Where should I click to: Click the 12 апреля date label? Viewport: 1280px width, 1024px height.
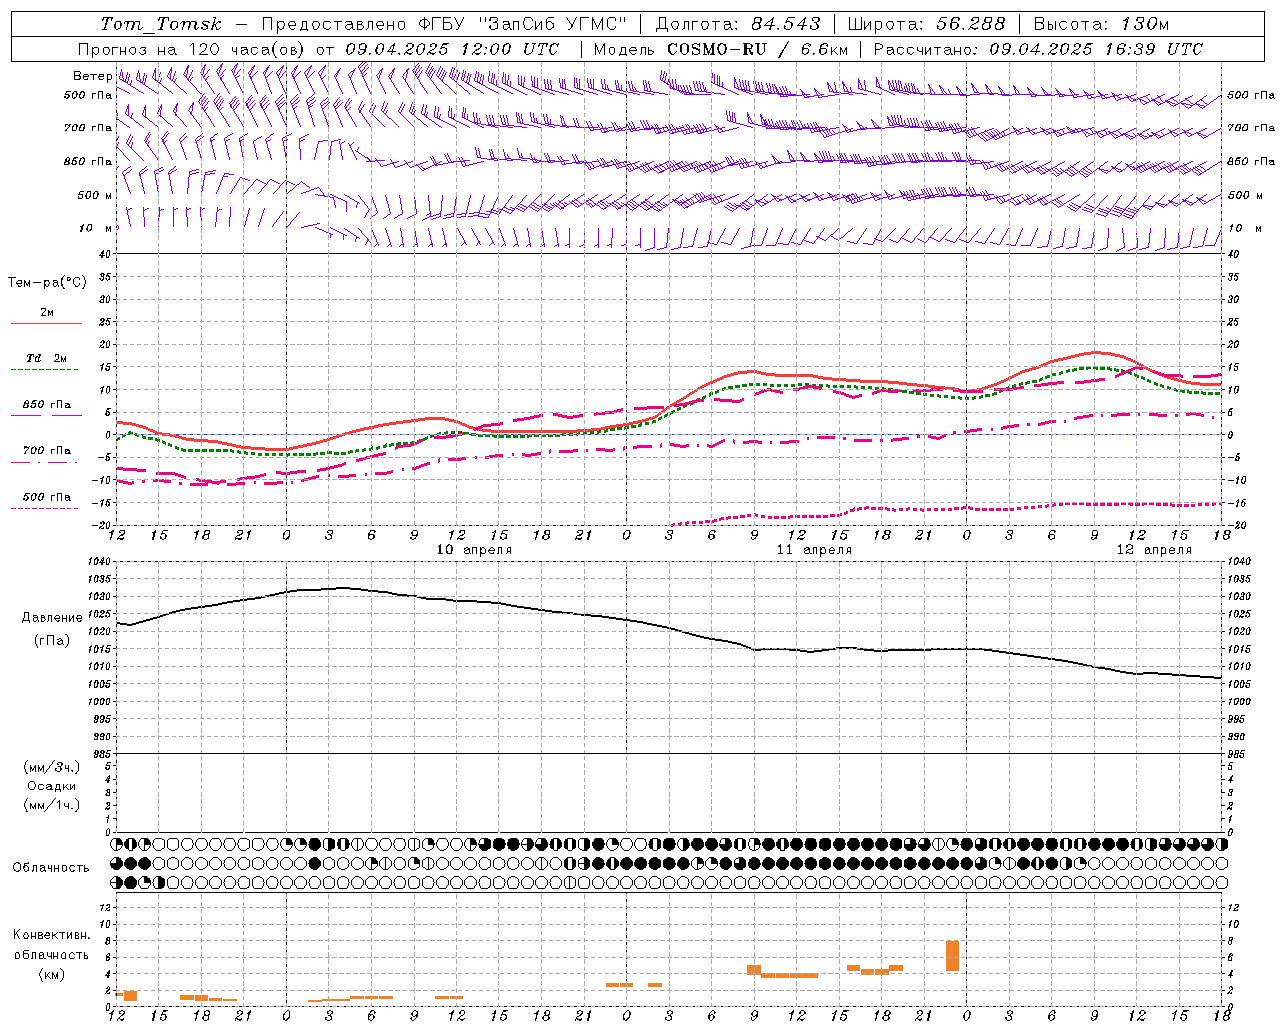click(x=1154, y=550)
